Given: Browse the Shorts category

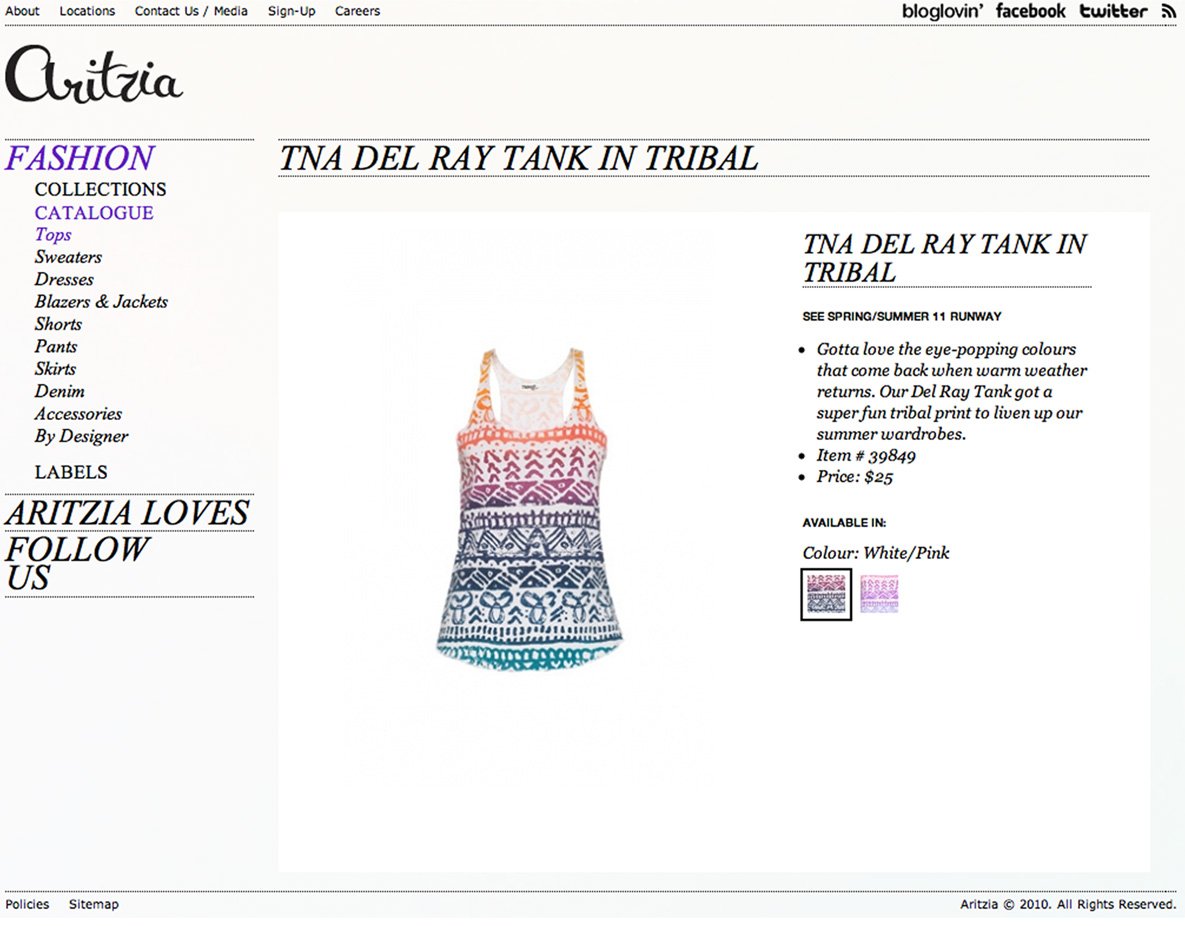Looking at the screenshot, I should (x=58, y=324).
